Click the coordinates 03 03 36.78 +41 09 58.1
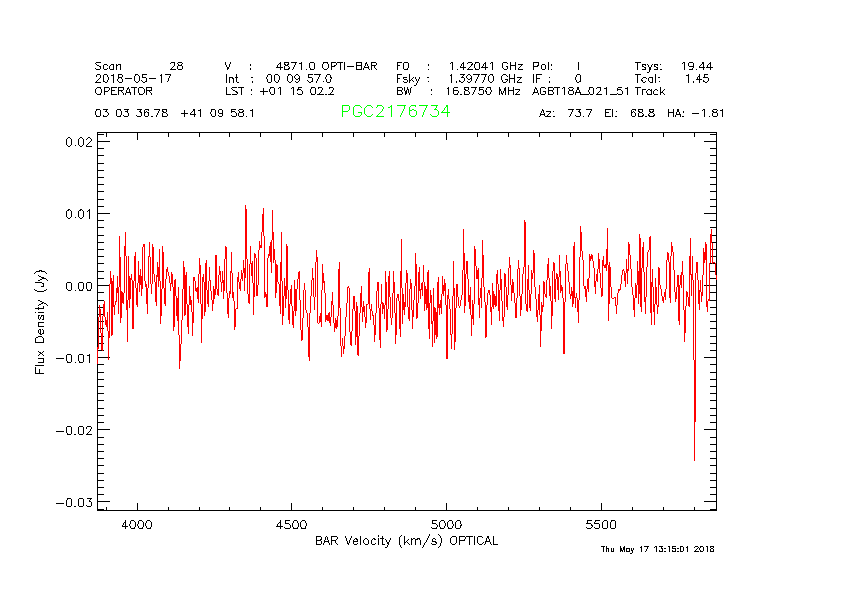Viewport: 842px width, 595px height. 175,113
